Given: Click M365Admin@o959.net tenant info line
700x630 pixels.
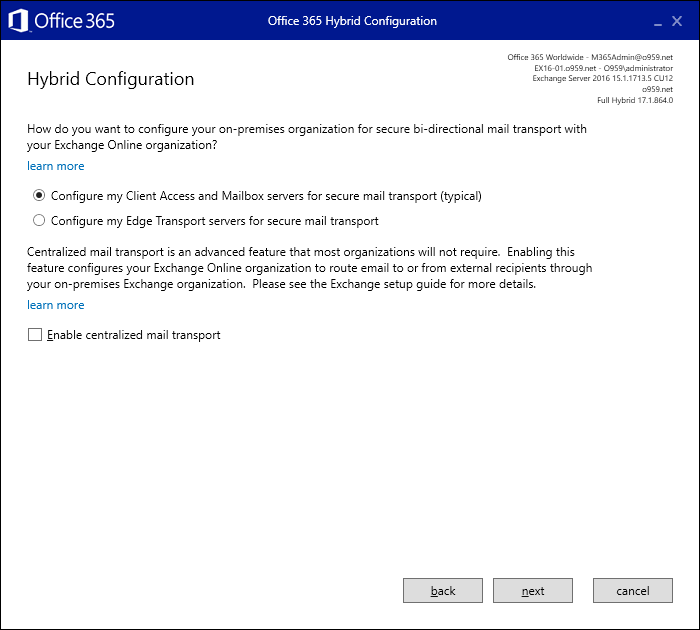Looking at the screenshot, I should [590, 57].
